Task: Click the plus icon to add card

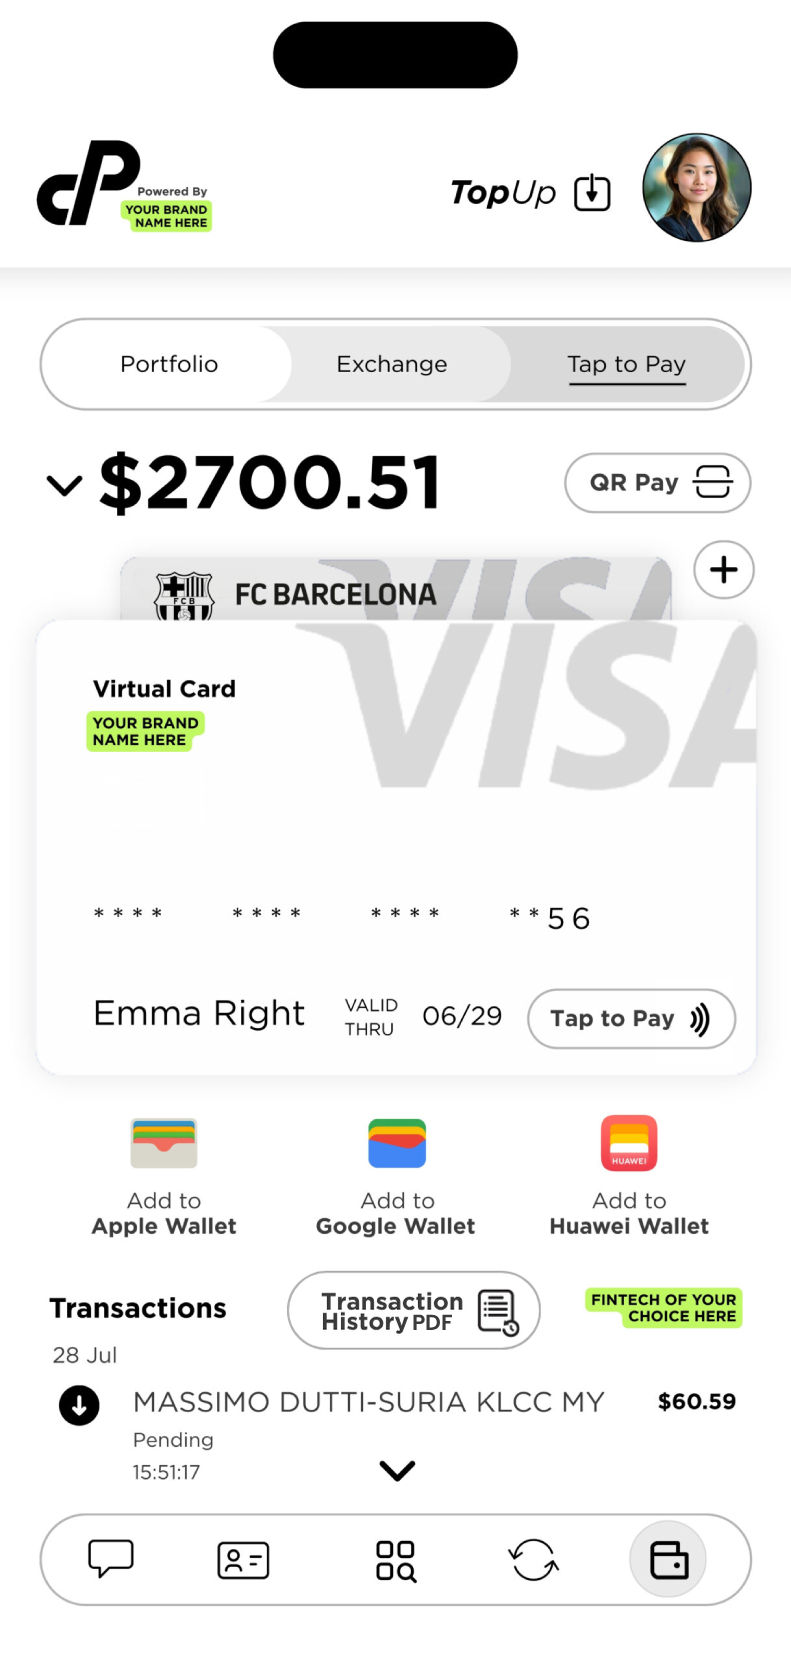Action: pos(723,570)
